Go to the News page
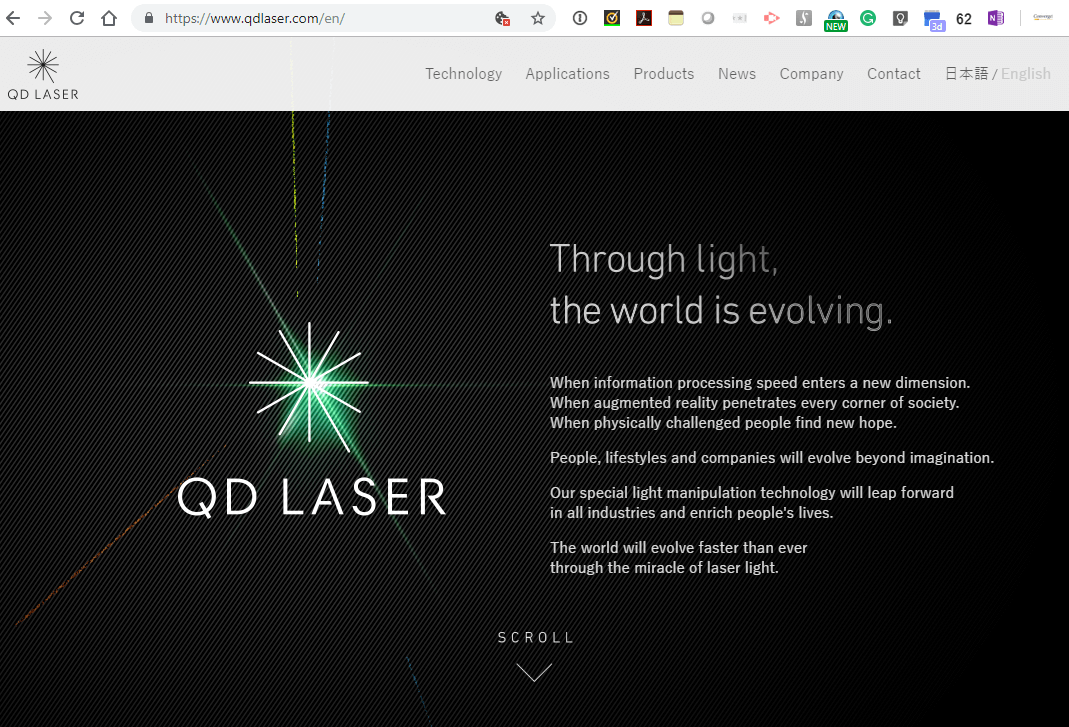 point(737,74)
